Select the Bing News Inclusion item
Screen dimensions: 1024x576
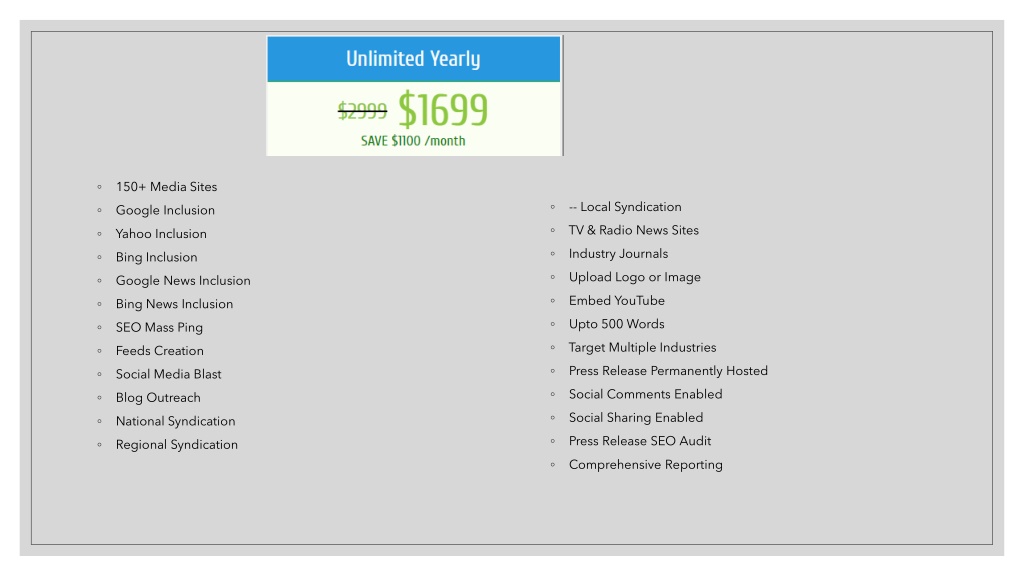174,304
